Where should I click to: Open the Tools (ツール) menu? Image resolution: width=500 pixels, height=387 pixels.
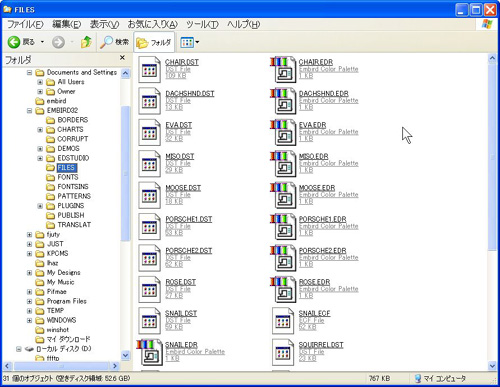[x=202, y=24]
